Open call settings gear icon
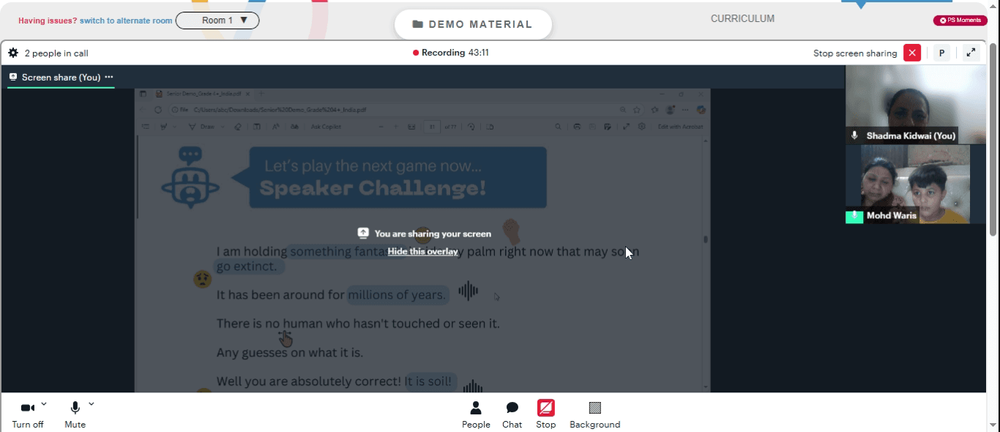Screen dimensions: 1000x432 pyautogui.click(x=13, y=53)
